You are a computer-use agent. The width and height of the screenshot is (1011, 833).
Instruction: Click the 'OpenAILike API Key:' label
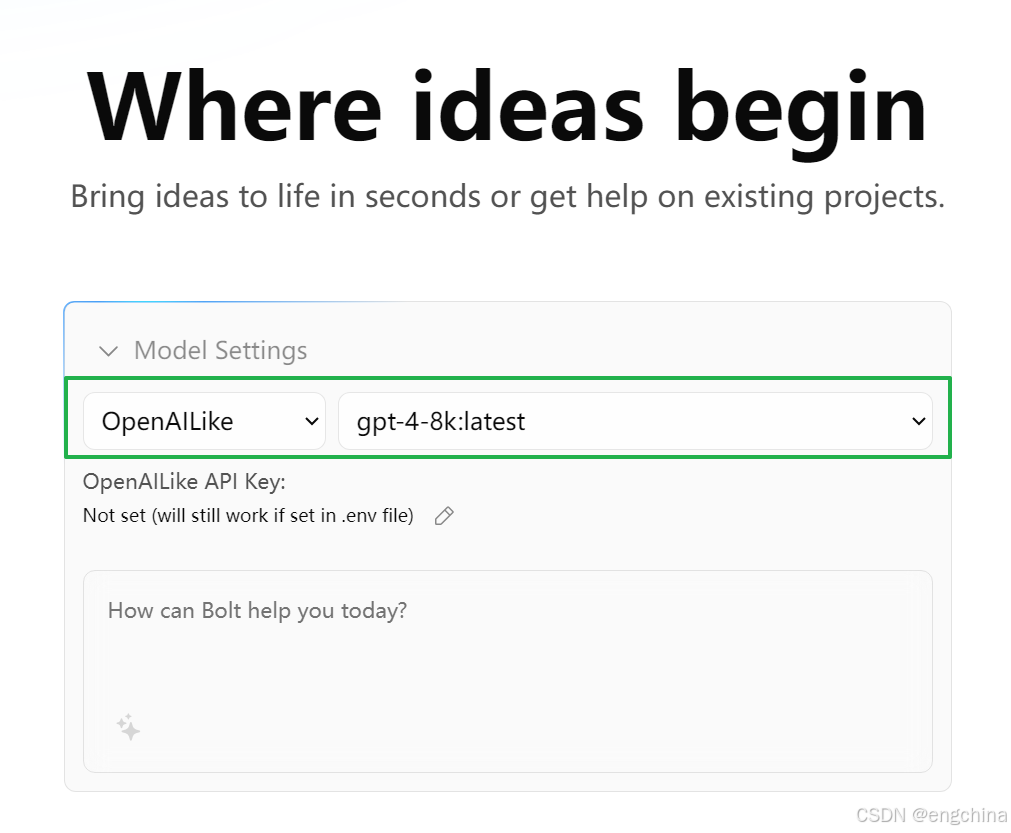pos(184,482)
